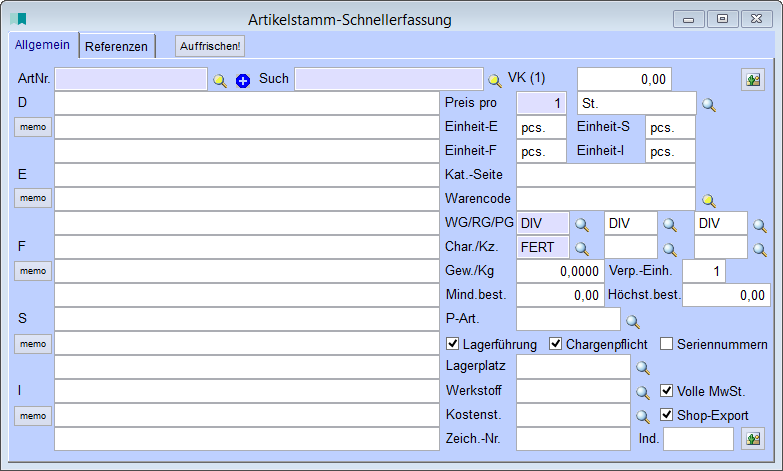The image size is (783, 471).
Task: Enable the Seriennummern checkbox
Action: coord(666,344)
